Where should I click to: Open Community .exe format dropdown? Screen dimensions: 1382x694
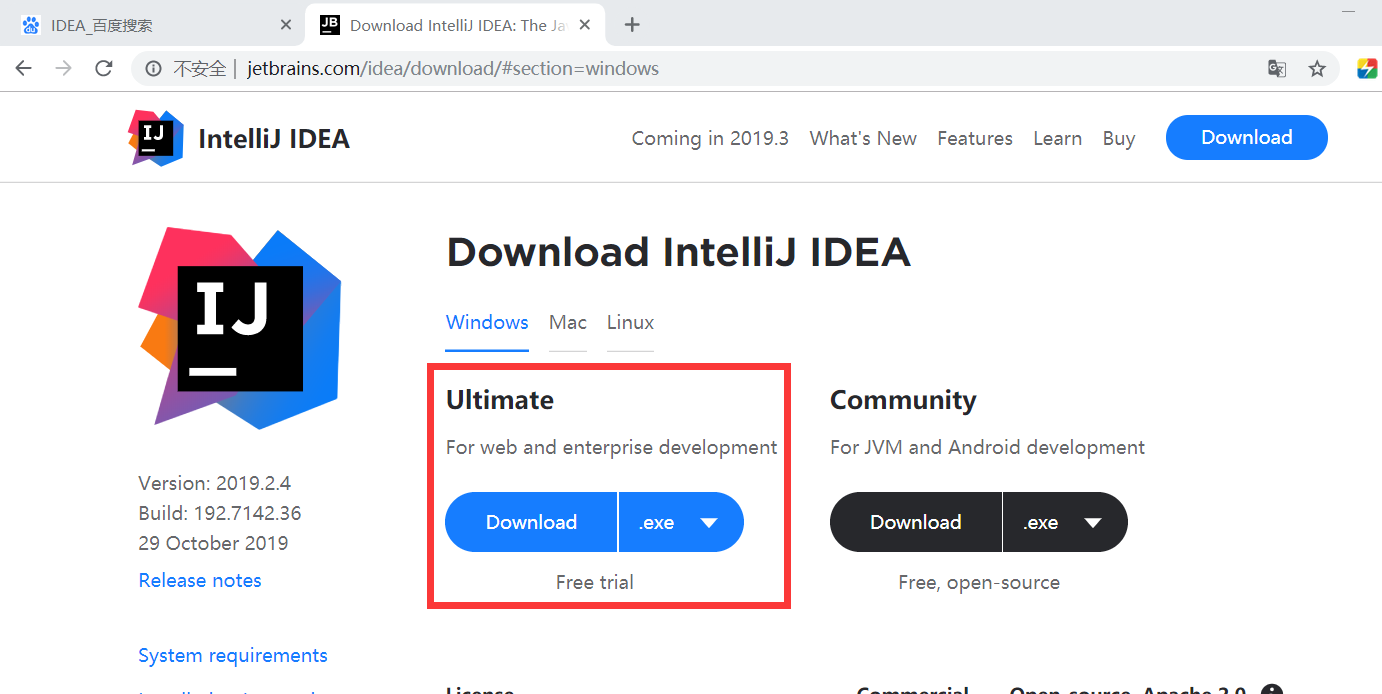point(1065,522)
